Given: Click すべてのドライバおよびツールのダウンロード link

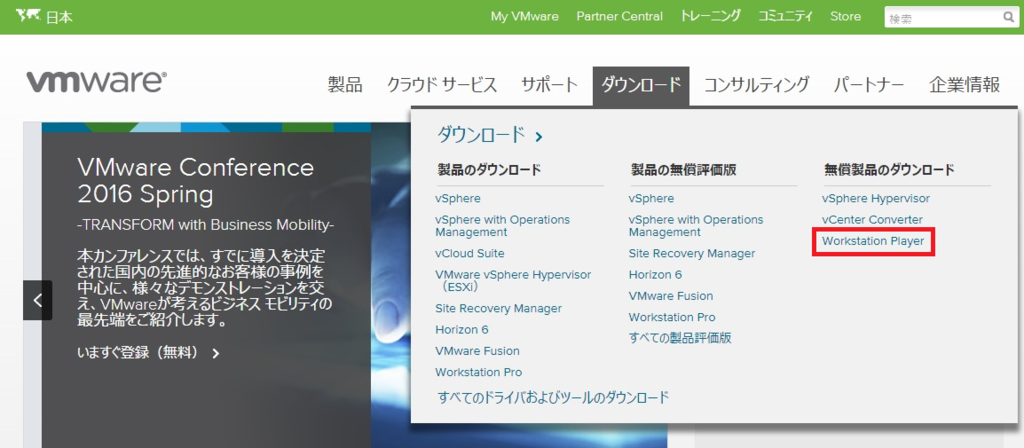Looking at the screenshot, I should pos(554,397).
